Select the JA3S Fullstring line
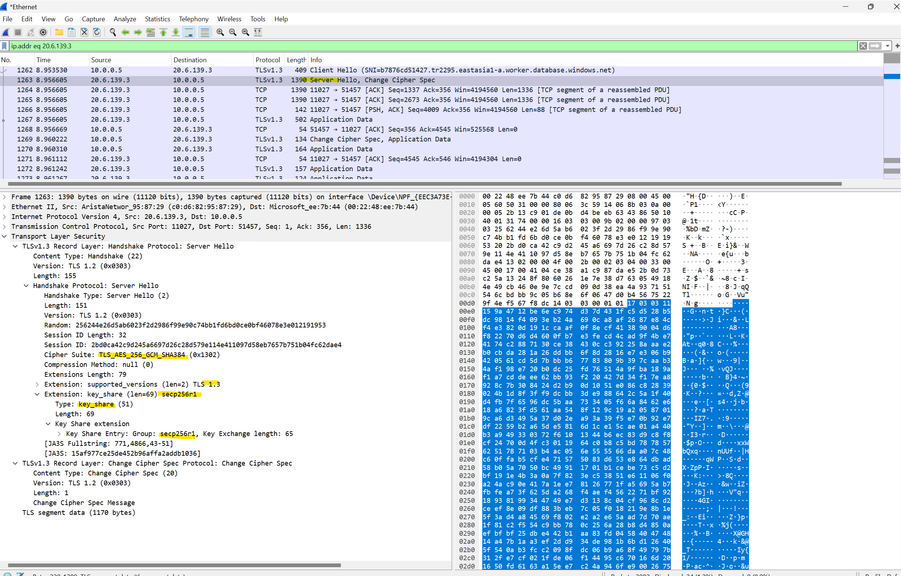The height and width of the screenshot is (576, 901). click(108, 444)
